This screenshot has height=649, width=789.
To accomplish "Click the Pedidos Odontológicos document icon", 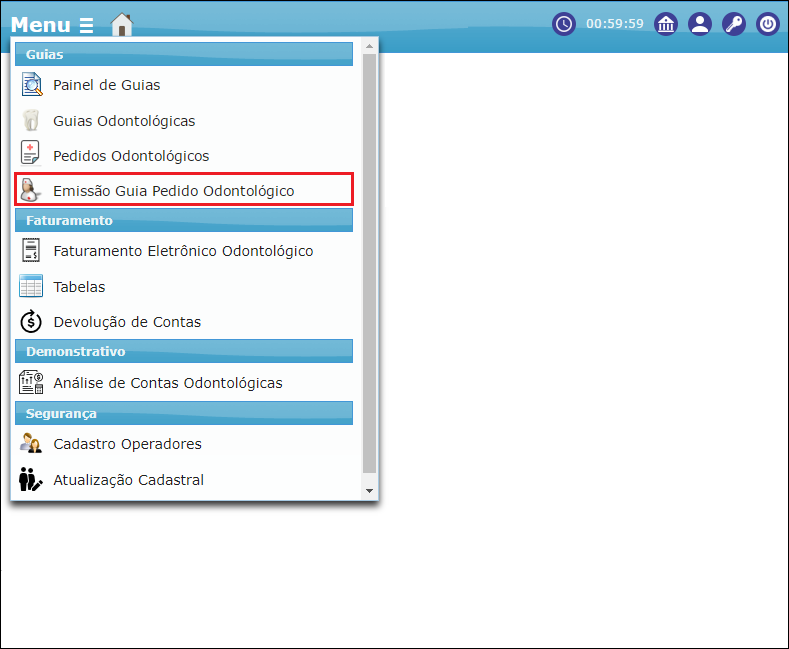I will (x=30, y=152).
